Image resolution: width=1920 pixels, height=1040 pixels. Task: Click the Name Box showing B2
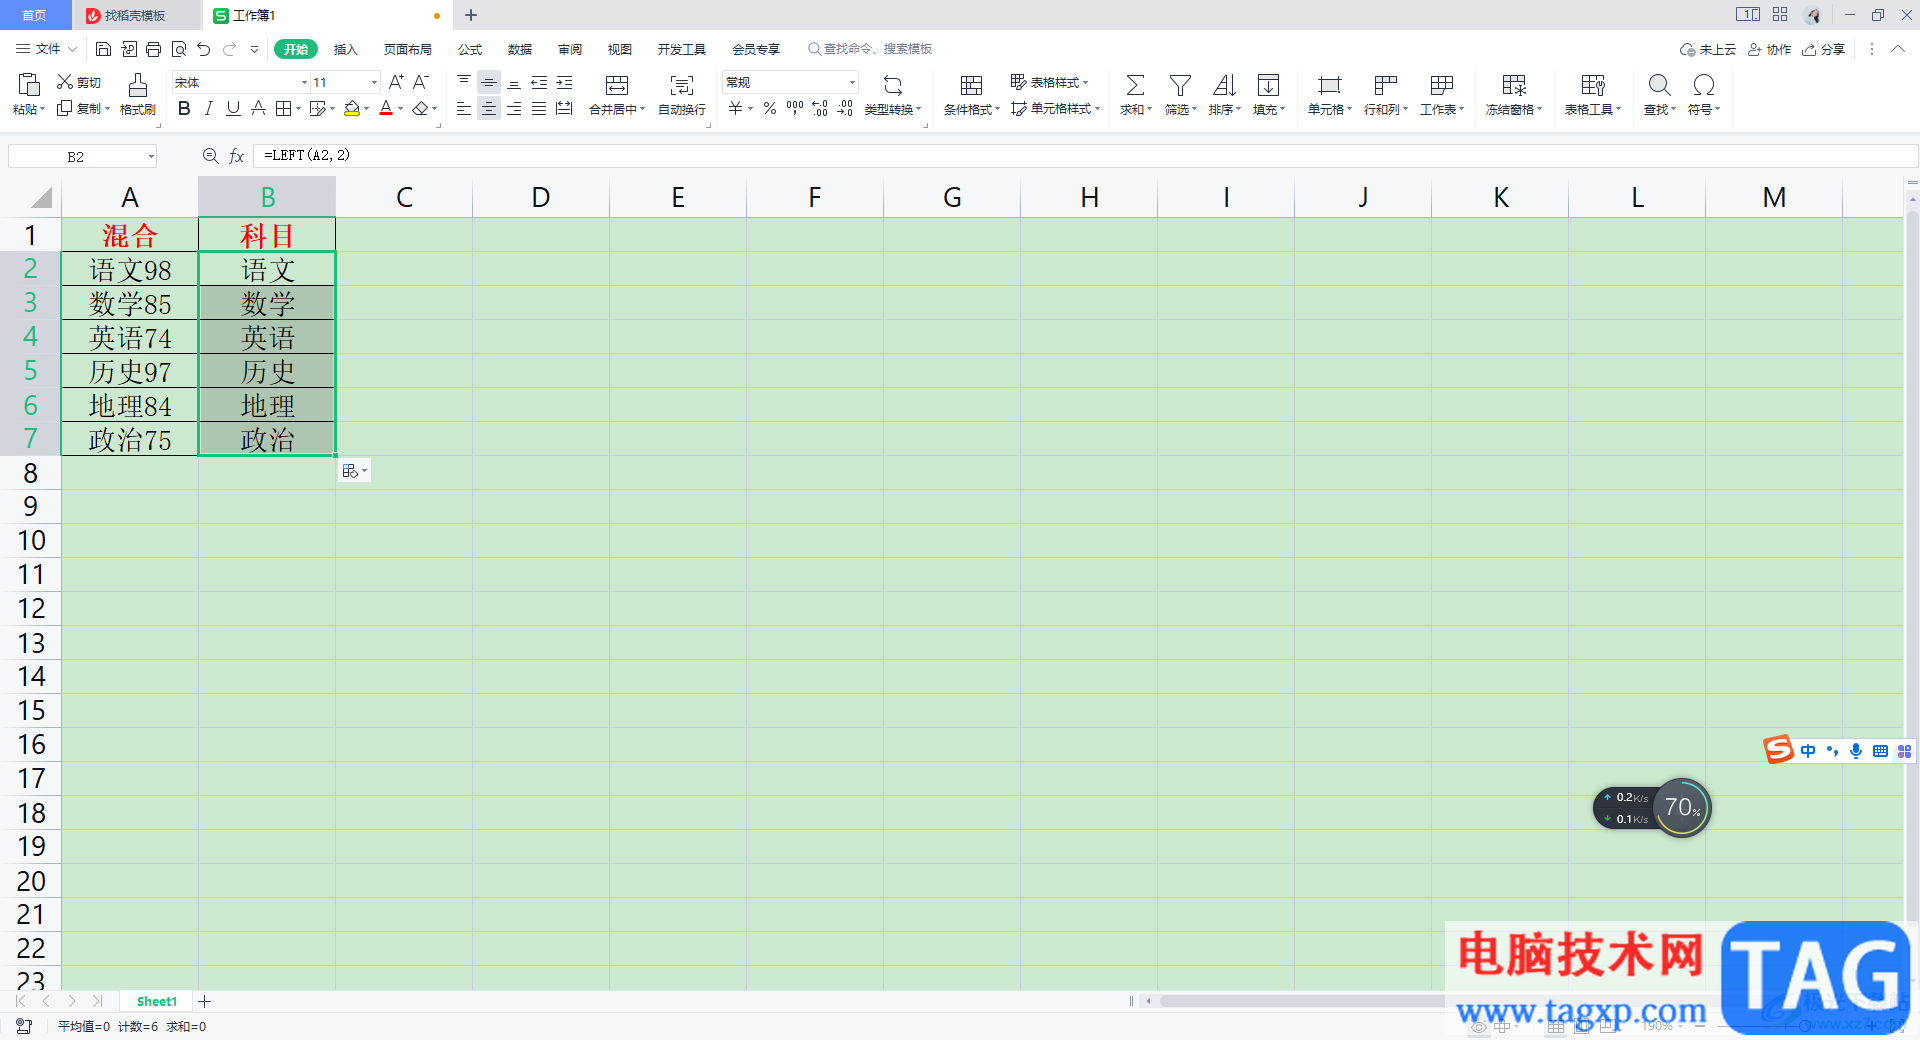[83, 156]
